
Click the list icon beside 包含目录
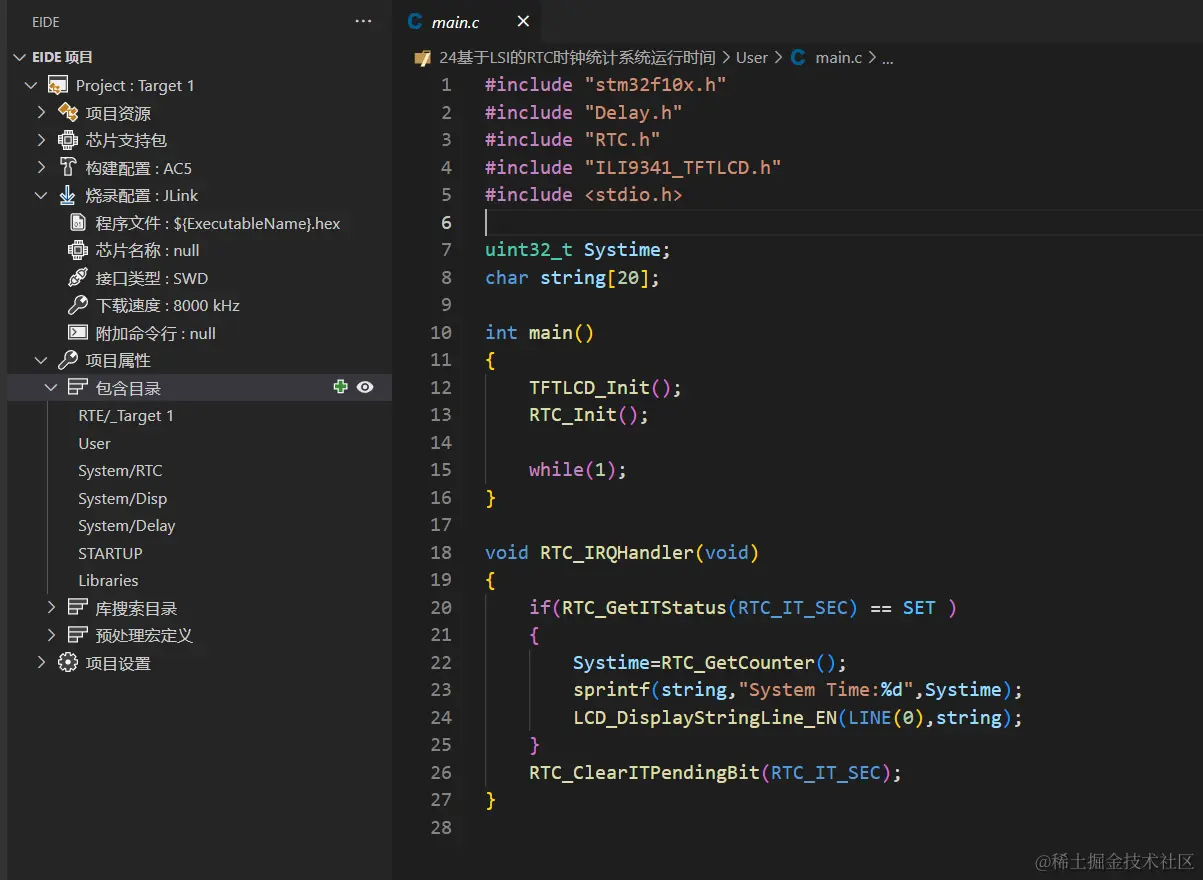[77, 388]
